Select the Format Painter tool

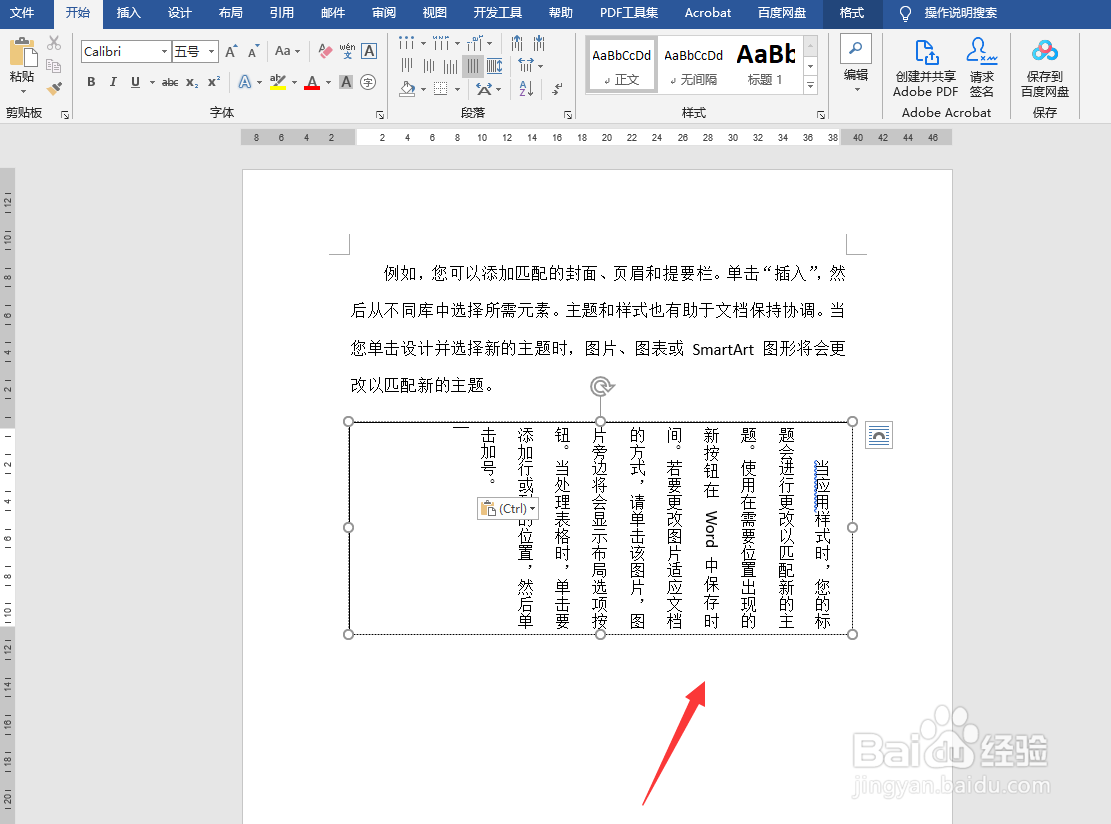click(53, 89)
